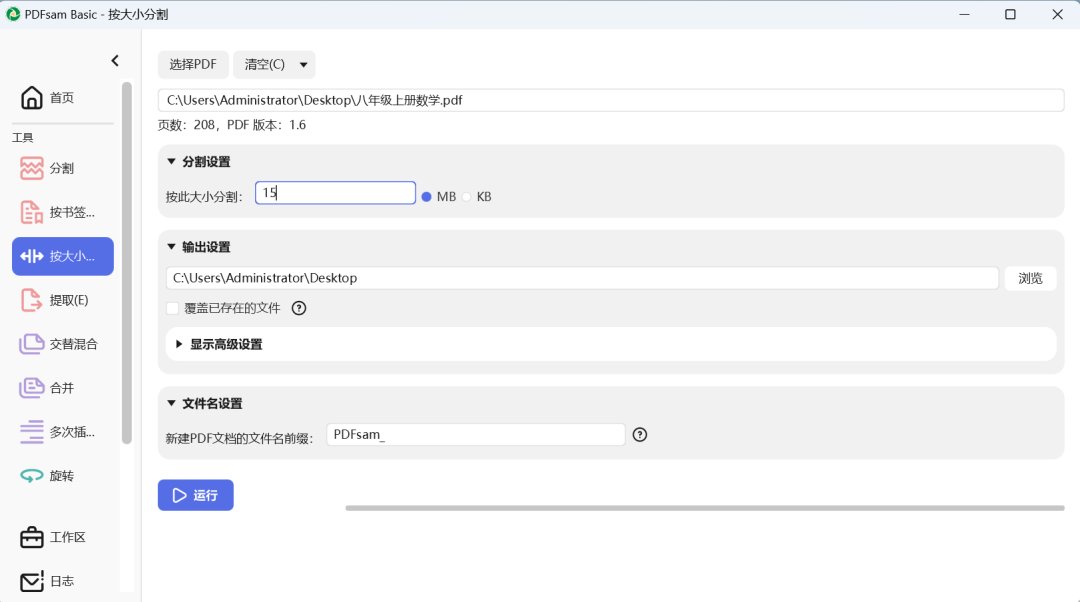Viewport: 1080px width, 602px height.
Task: Collapse the sidebar with the chevron arrow
Action: pyautogui.click(x=115, y=61)
